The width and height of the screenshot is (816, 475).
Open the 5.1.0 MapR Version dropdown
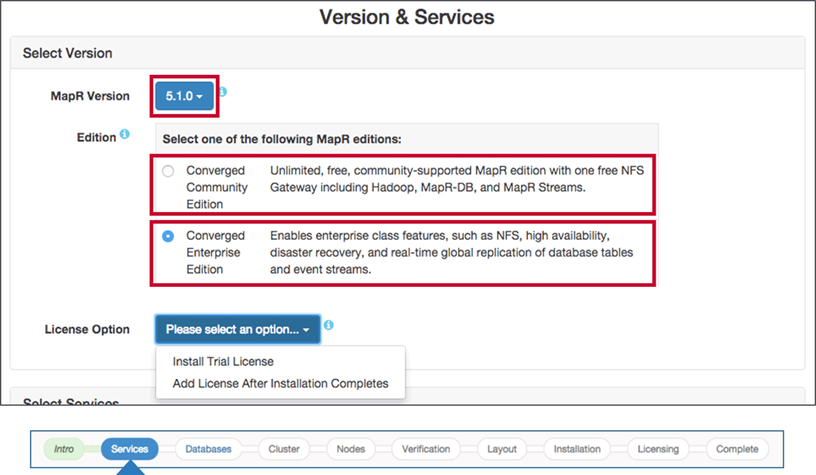coord(184,96)
